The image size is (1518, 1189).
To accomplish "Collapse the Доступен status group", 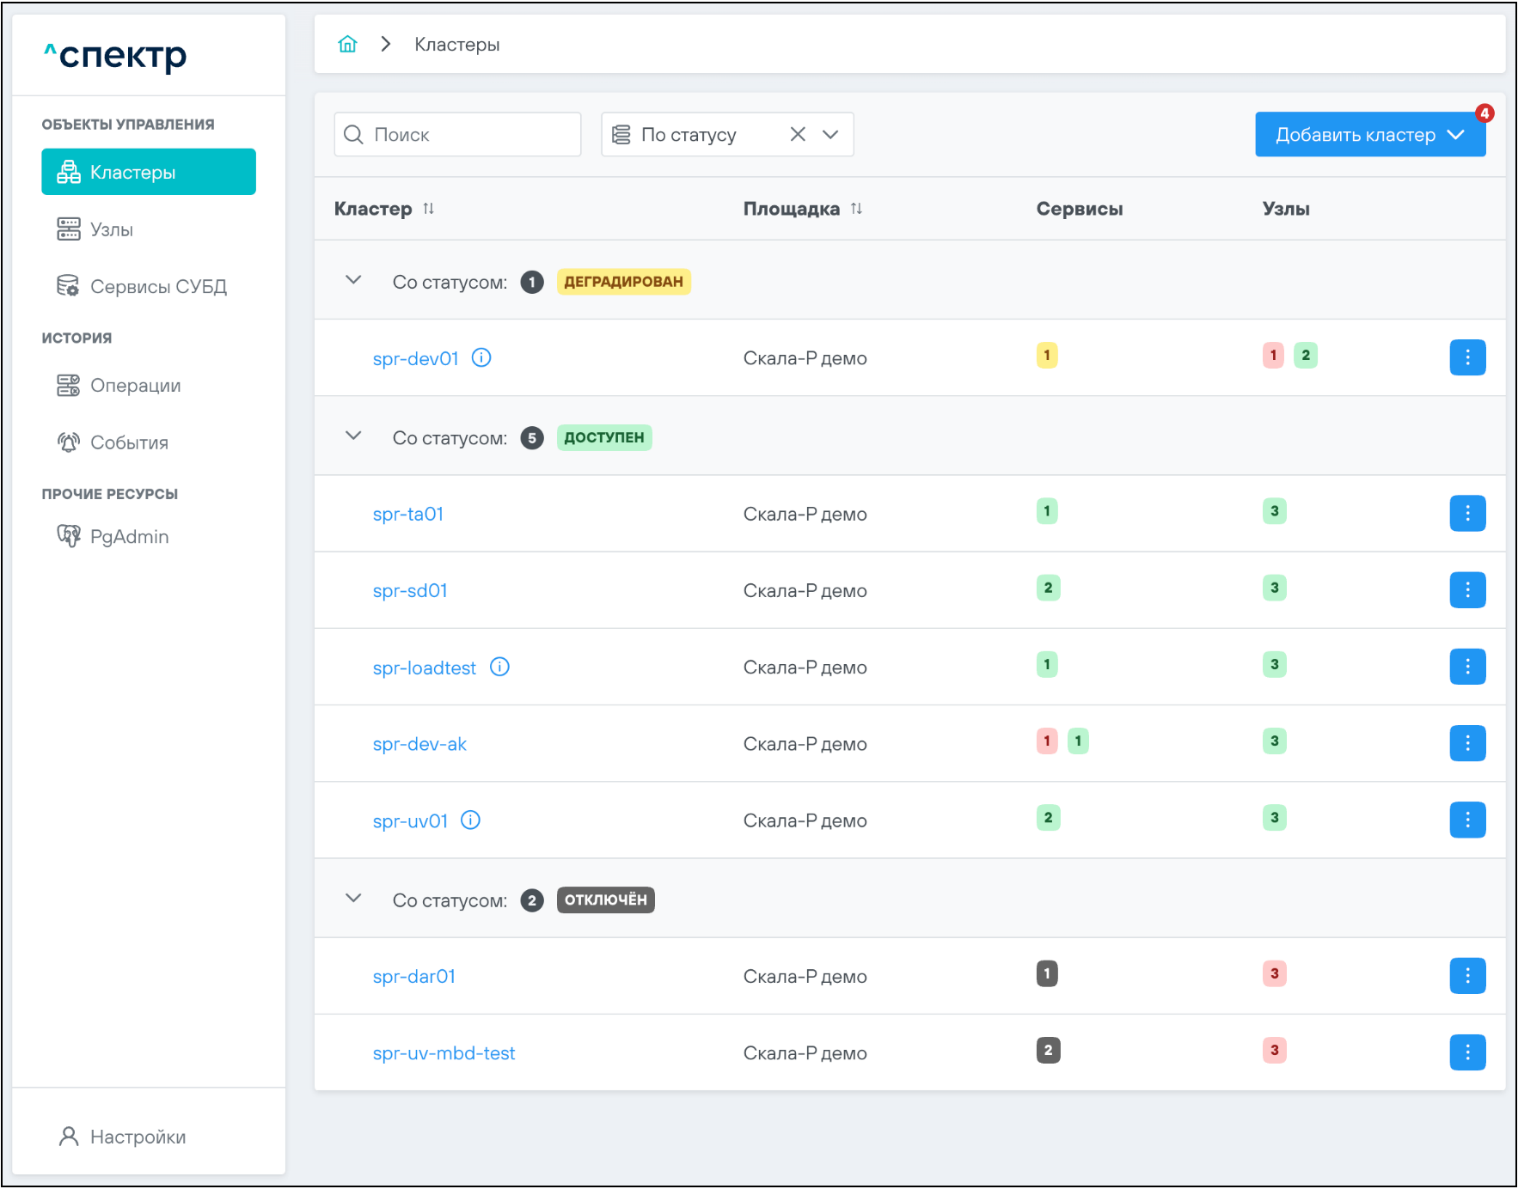I will tap(353, 436).
